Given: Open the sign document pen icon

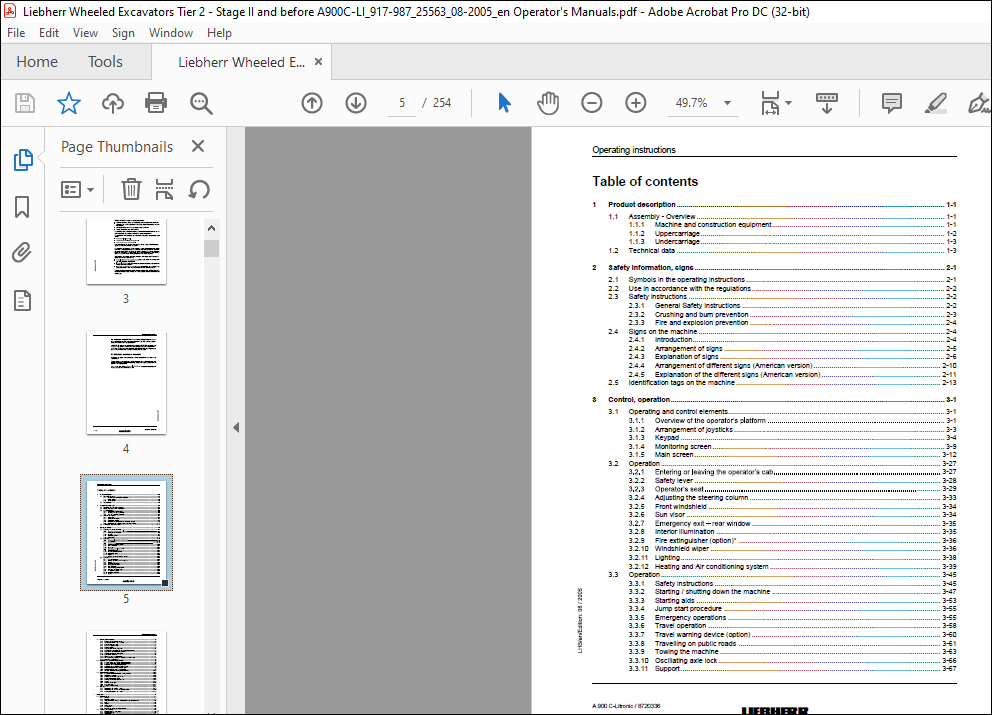Looking at the screenshot, I should tap(979, 103).
